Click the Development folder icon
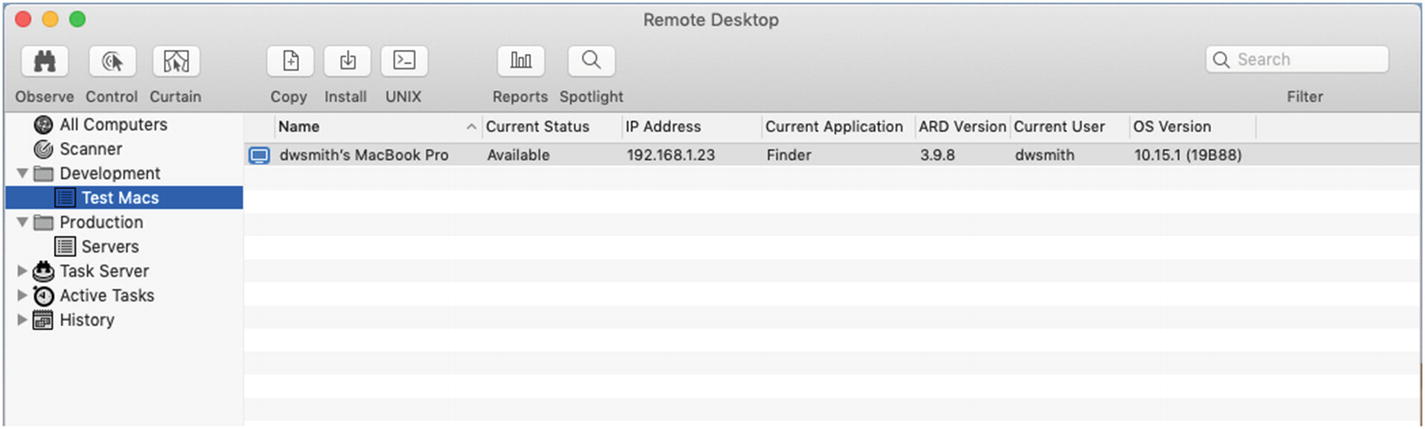Viewport: 1425px width, 429px height. [x=43, y=173]
